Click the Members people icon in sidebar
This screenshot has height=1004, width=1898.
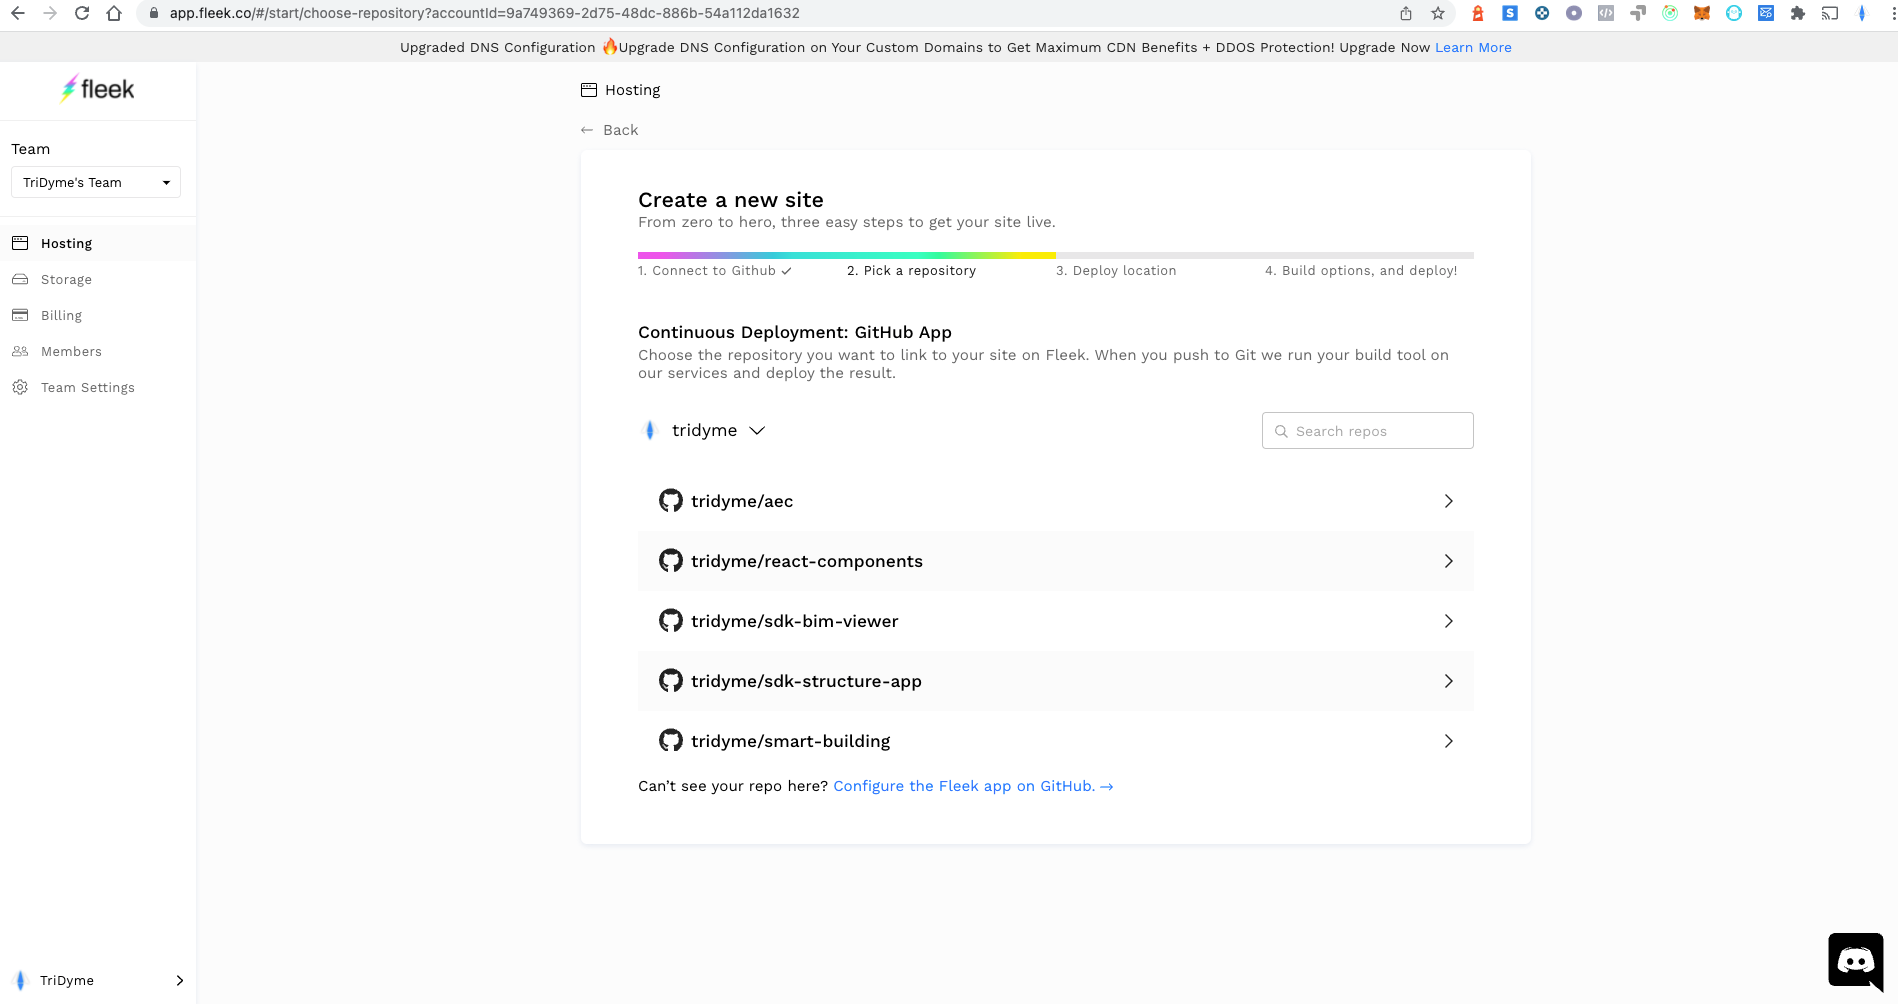[x=20, y=351]
